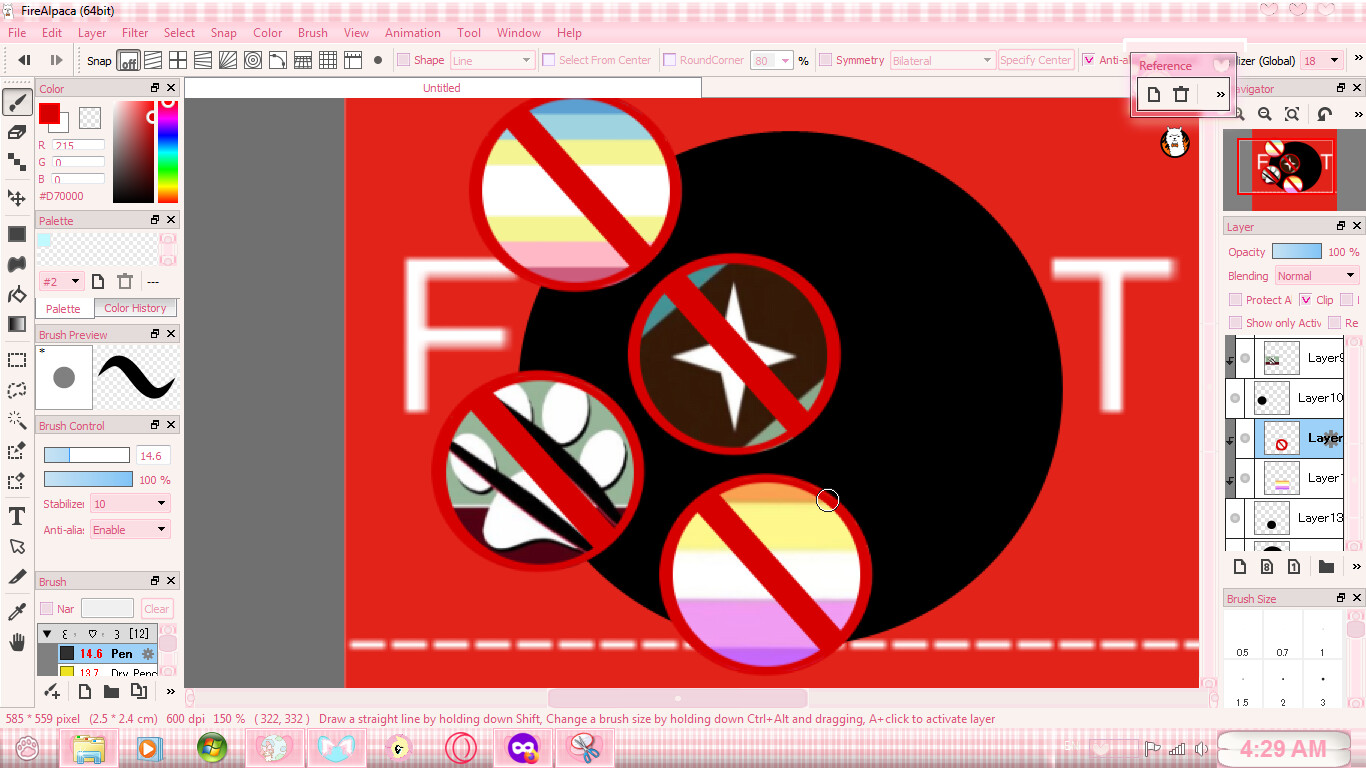
Task: Click the rainbow hue strip in Color panel
Action: [168, 152]
